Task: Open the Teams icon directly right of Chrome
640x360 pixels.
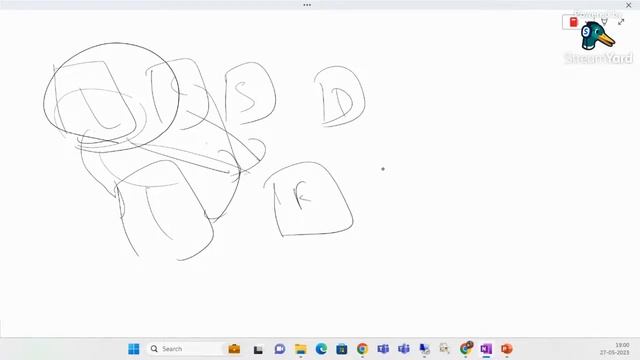Action: pos(383,349)
